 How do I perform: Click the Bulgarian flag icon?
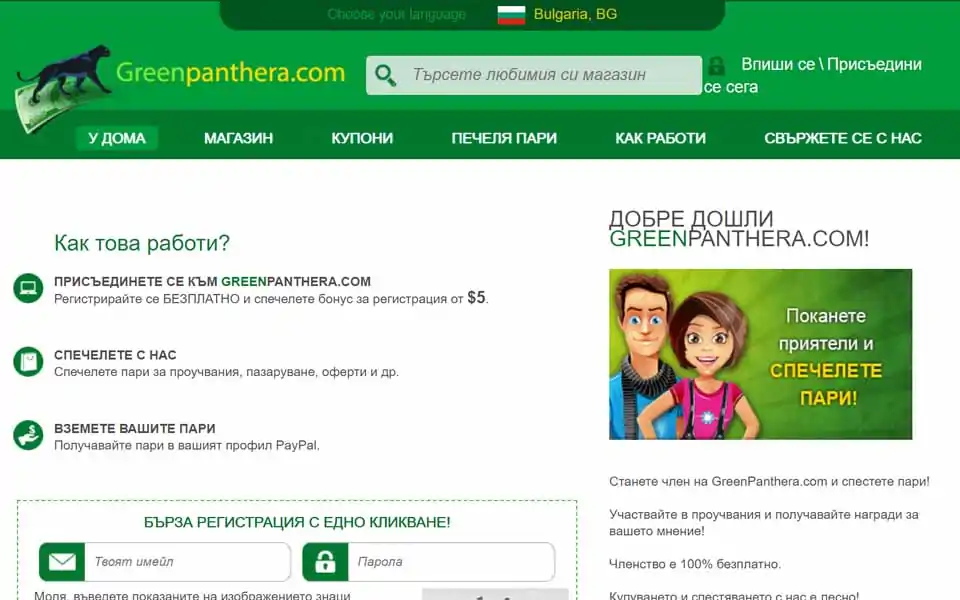click(x=511, y=15)
